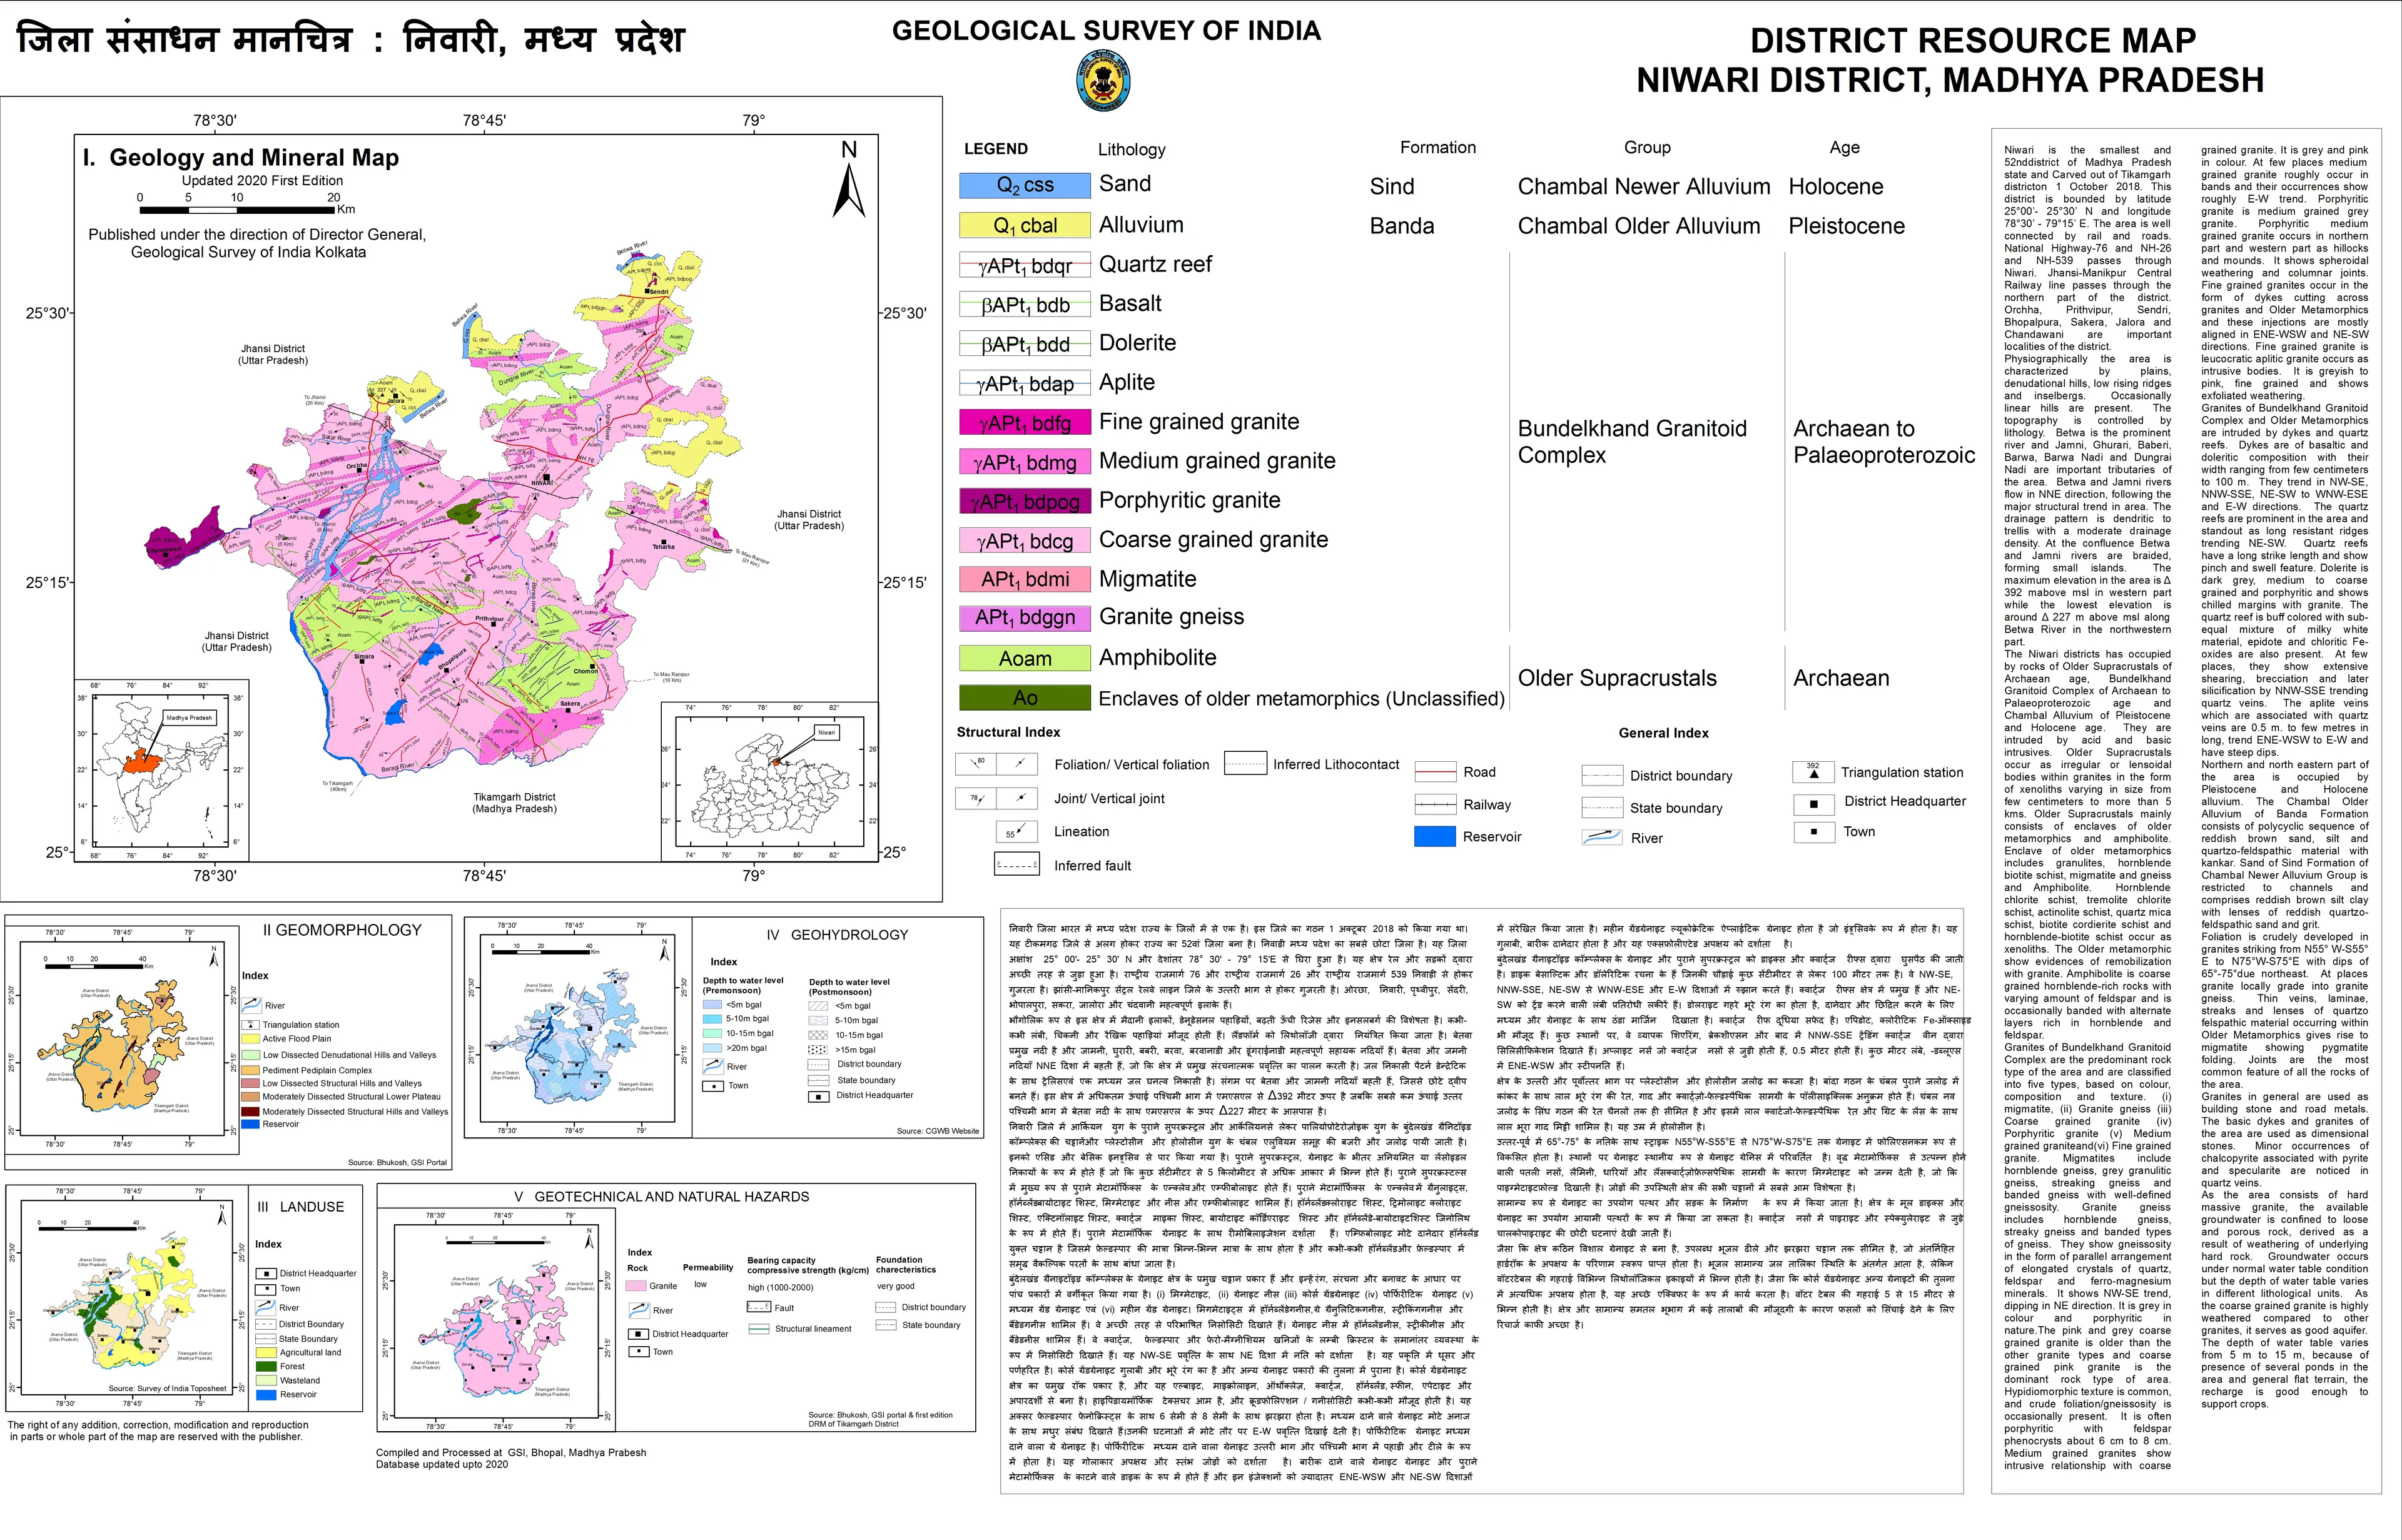Screen dimensions: 2402x1540
Task: Select the Active Flood Plain swatch
Action: (x=250, y=1039)
